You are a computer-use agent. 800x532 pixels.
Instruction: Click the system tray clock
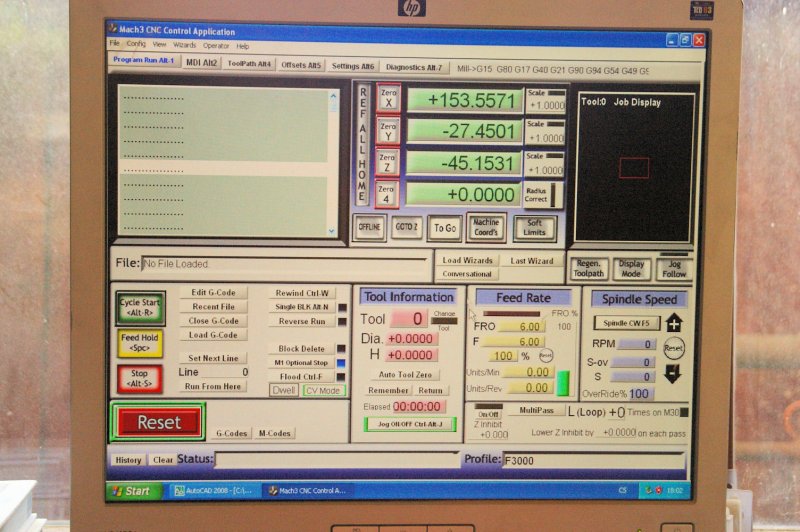[674, 491]
